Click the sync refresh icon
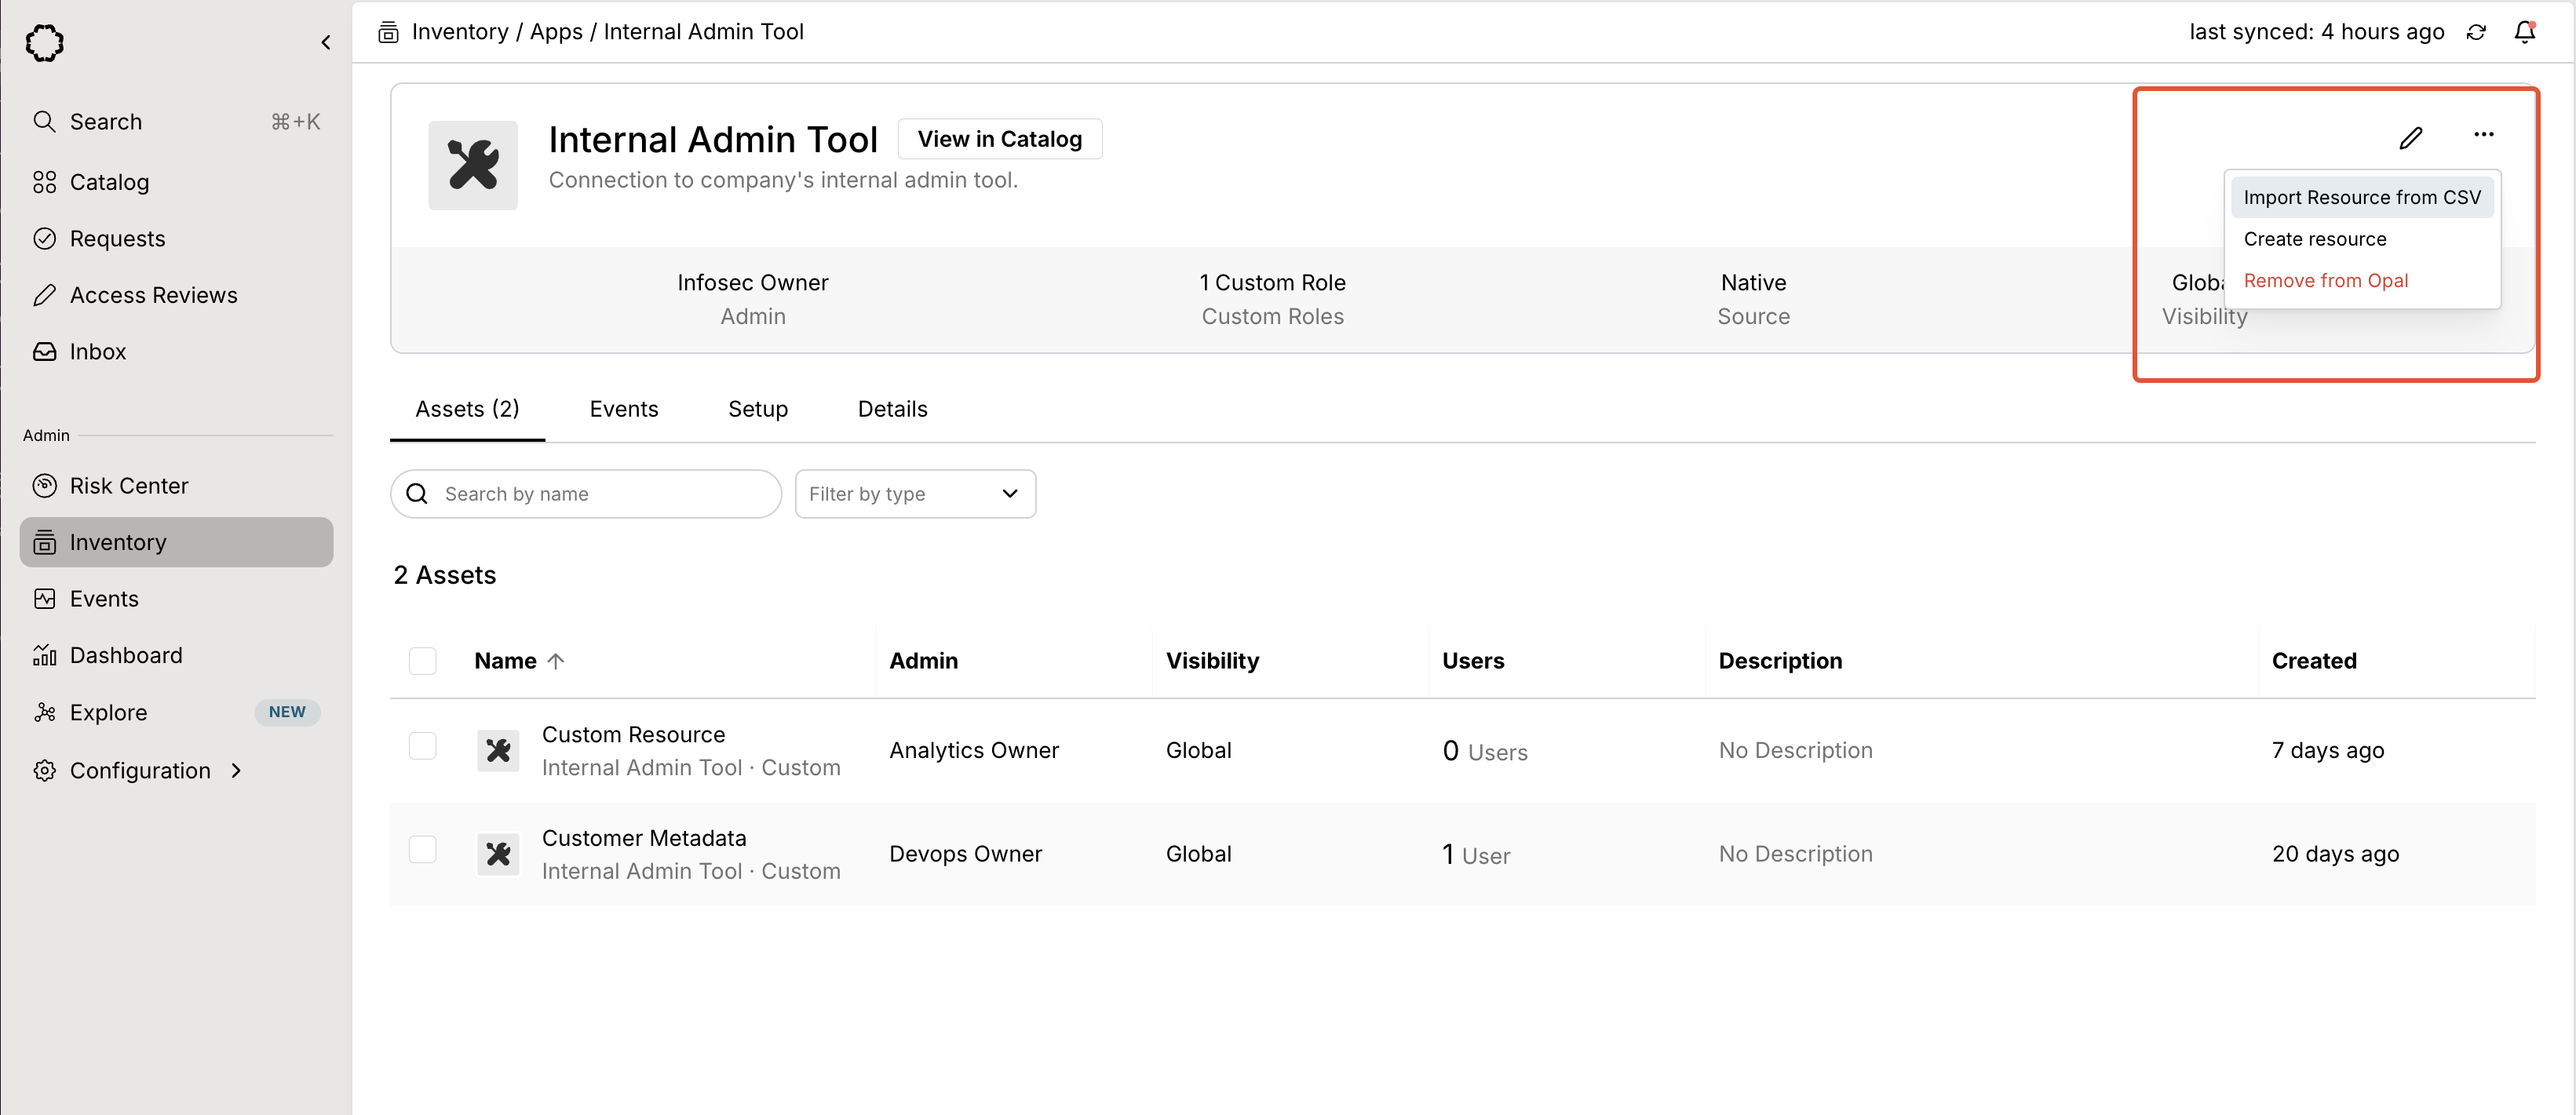 click(x=2476, y=32)
